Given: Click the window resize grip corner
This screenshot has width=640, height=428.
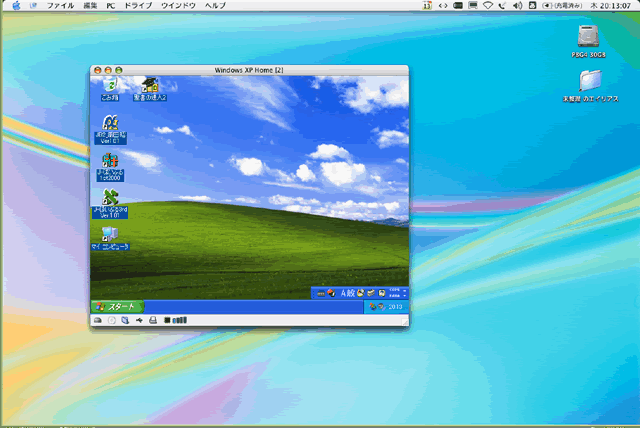Looking at the screenshot, I should (404, 322).
